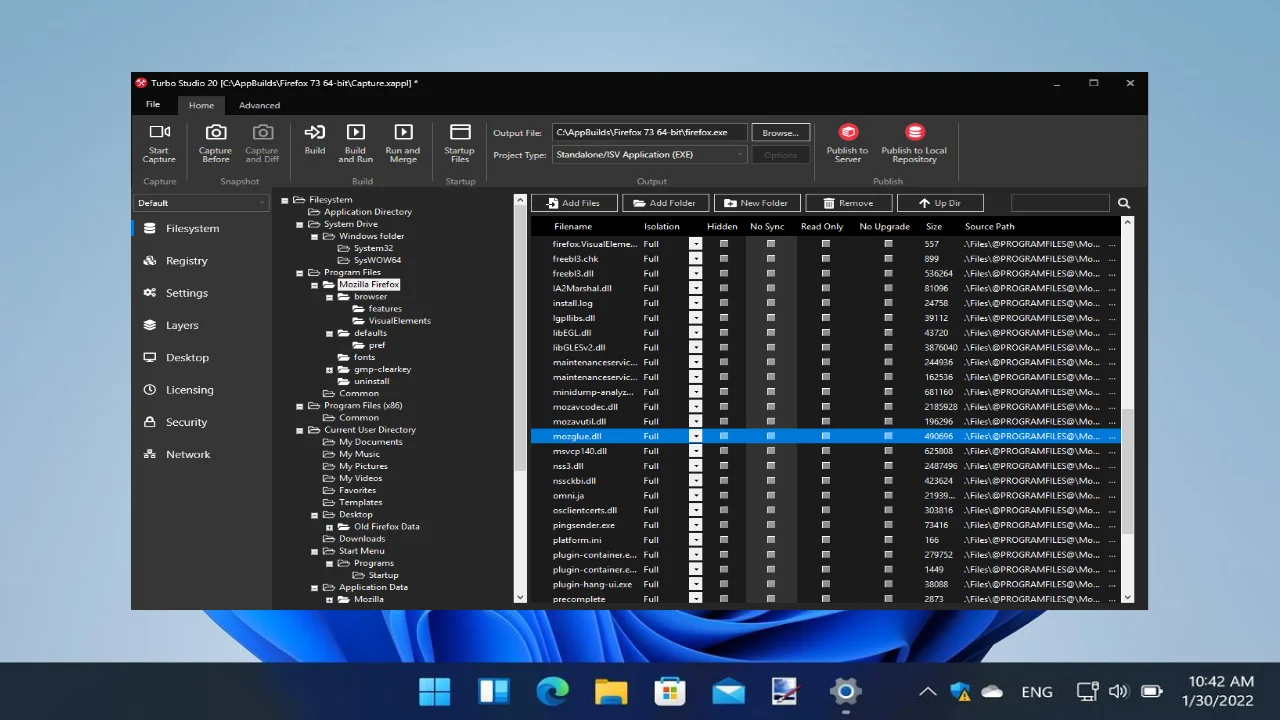Click the Browse... button
The height and width of the screenshot is (720, 1280).
(780, 133)
